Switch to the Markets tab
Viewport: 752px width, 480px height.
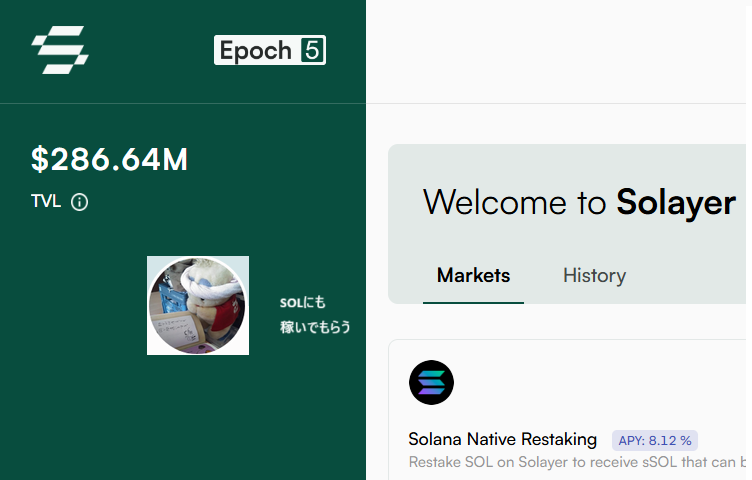point(473,275)
